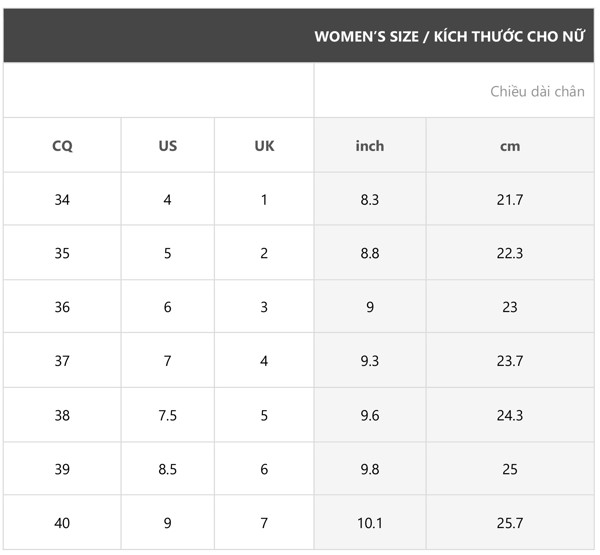The height and width of the screenshot is (555, 600).
Task: Click CQ size 34 cell
Action: [62, 200]
